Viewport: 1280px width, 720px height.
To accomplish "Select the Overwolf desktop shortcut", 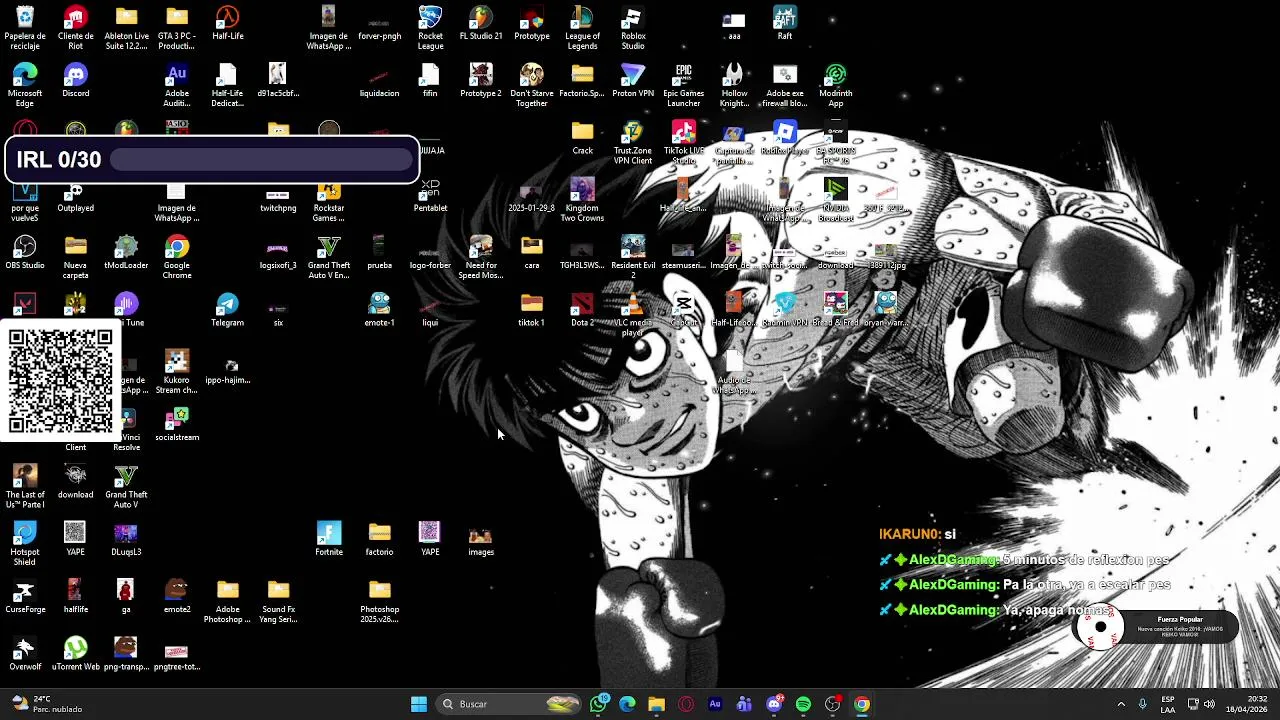I will tap(25, 654).
